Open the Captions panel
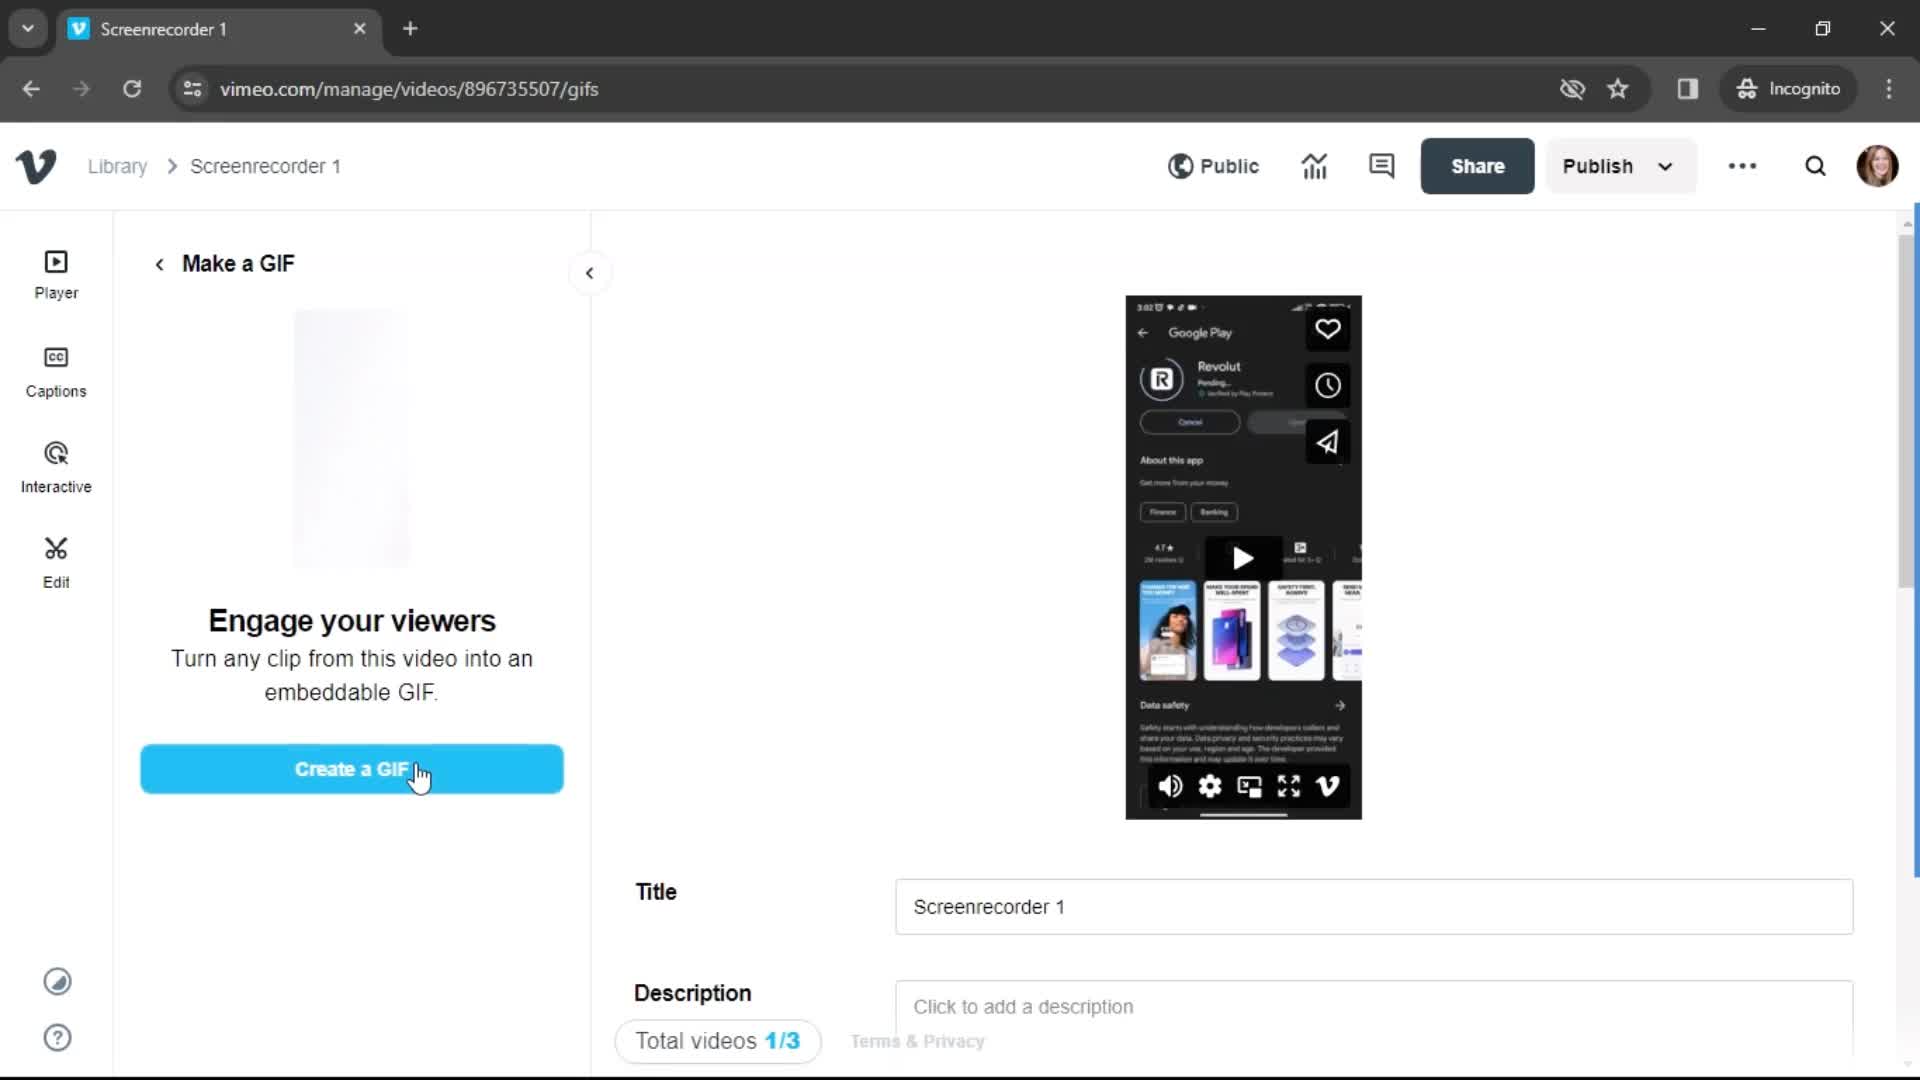The height and width of the screenshot is (1080, 1920). 55,371
